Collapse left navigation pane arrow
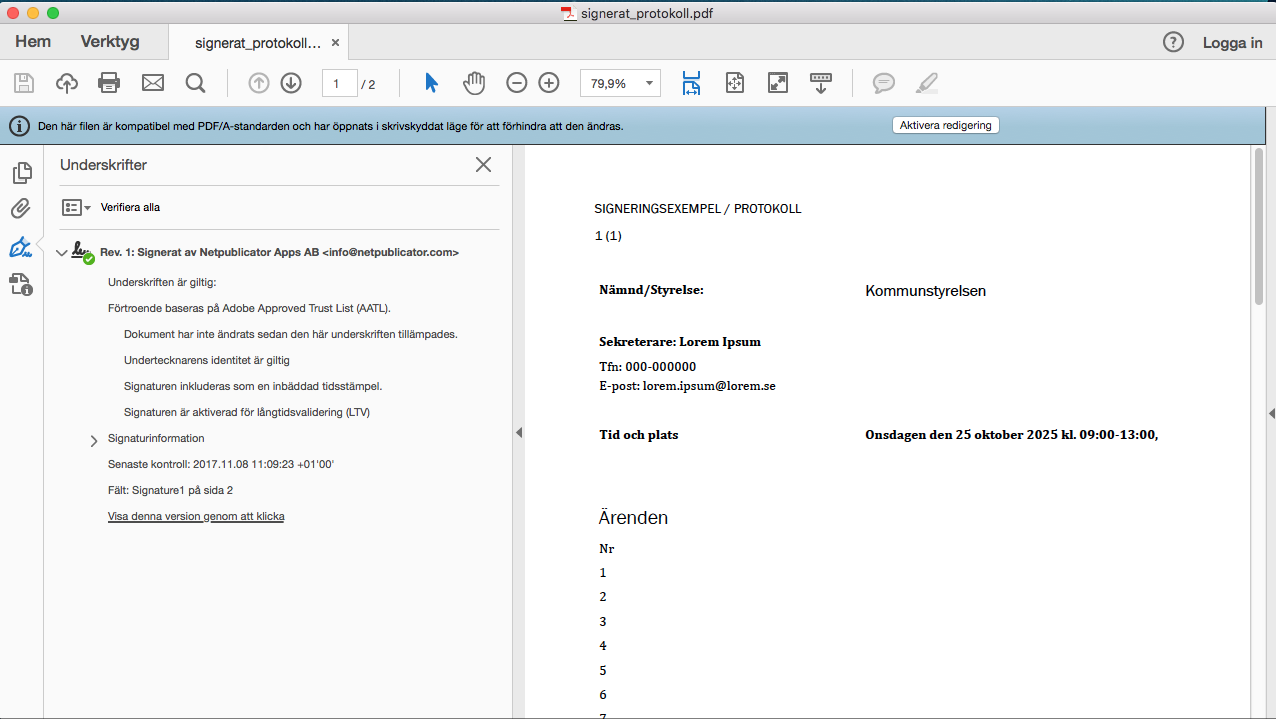The height and width of the screenshot is (719, 1276). pyautogui.click(x=519, y=432)
